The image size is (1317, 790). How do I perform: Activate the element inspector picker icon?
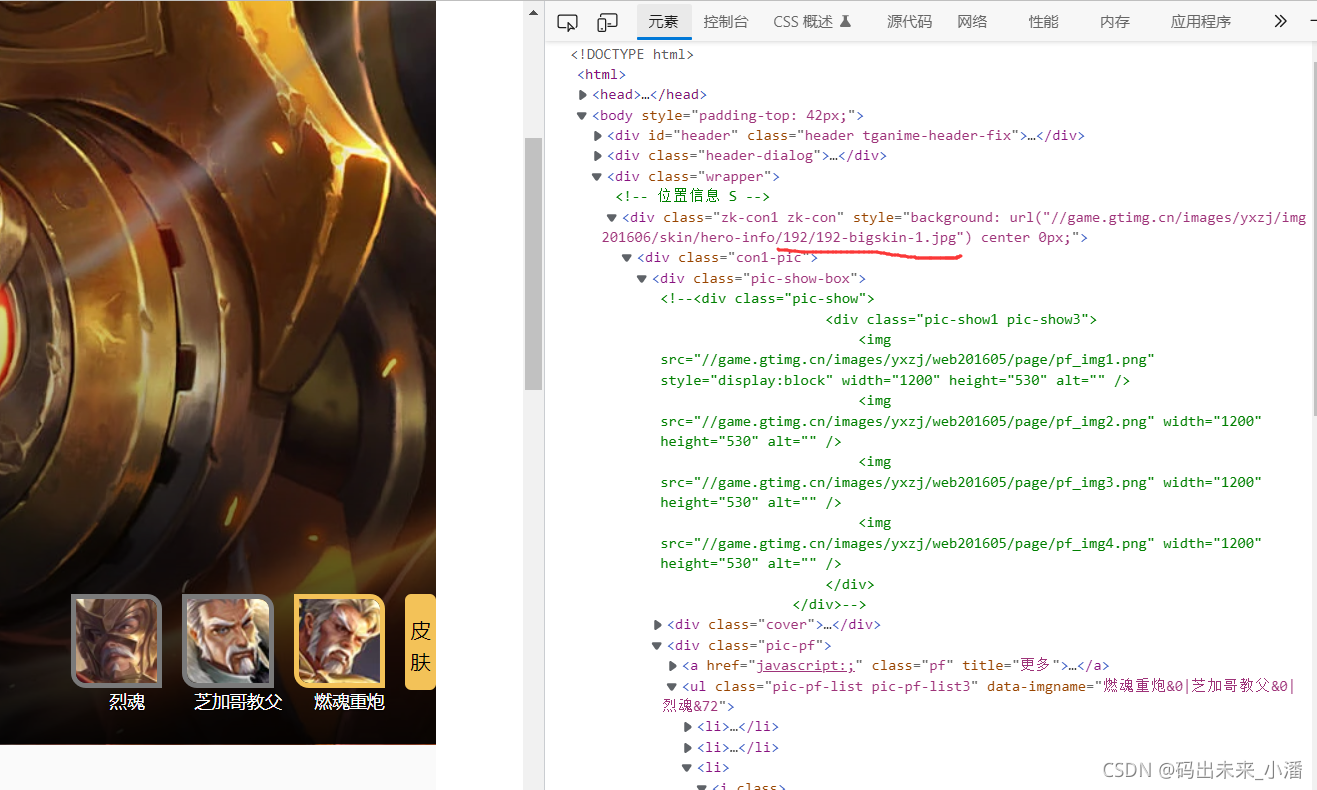pyautogui.click(x=567, y=21)
